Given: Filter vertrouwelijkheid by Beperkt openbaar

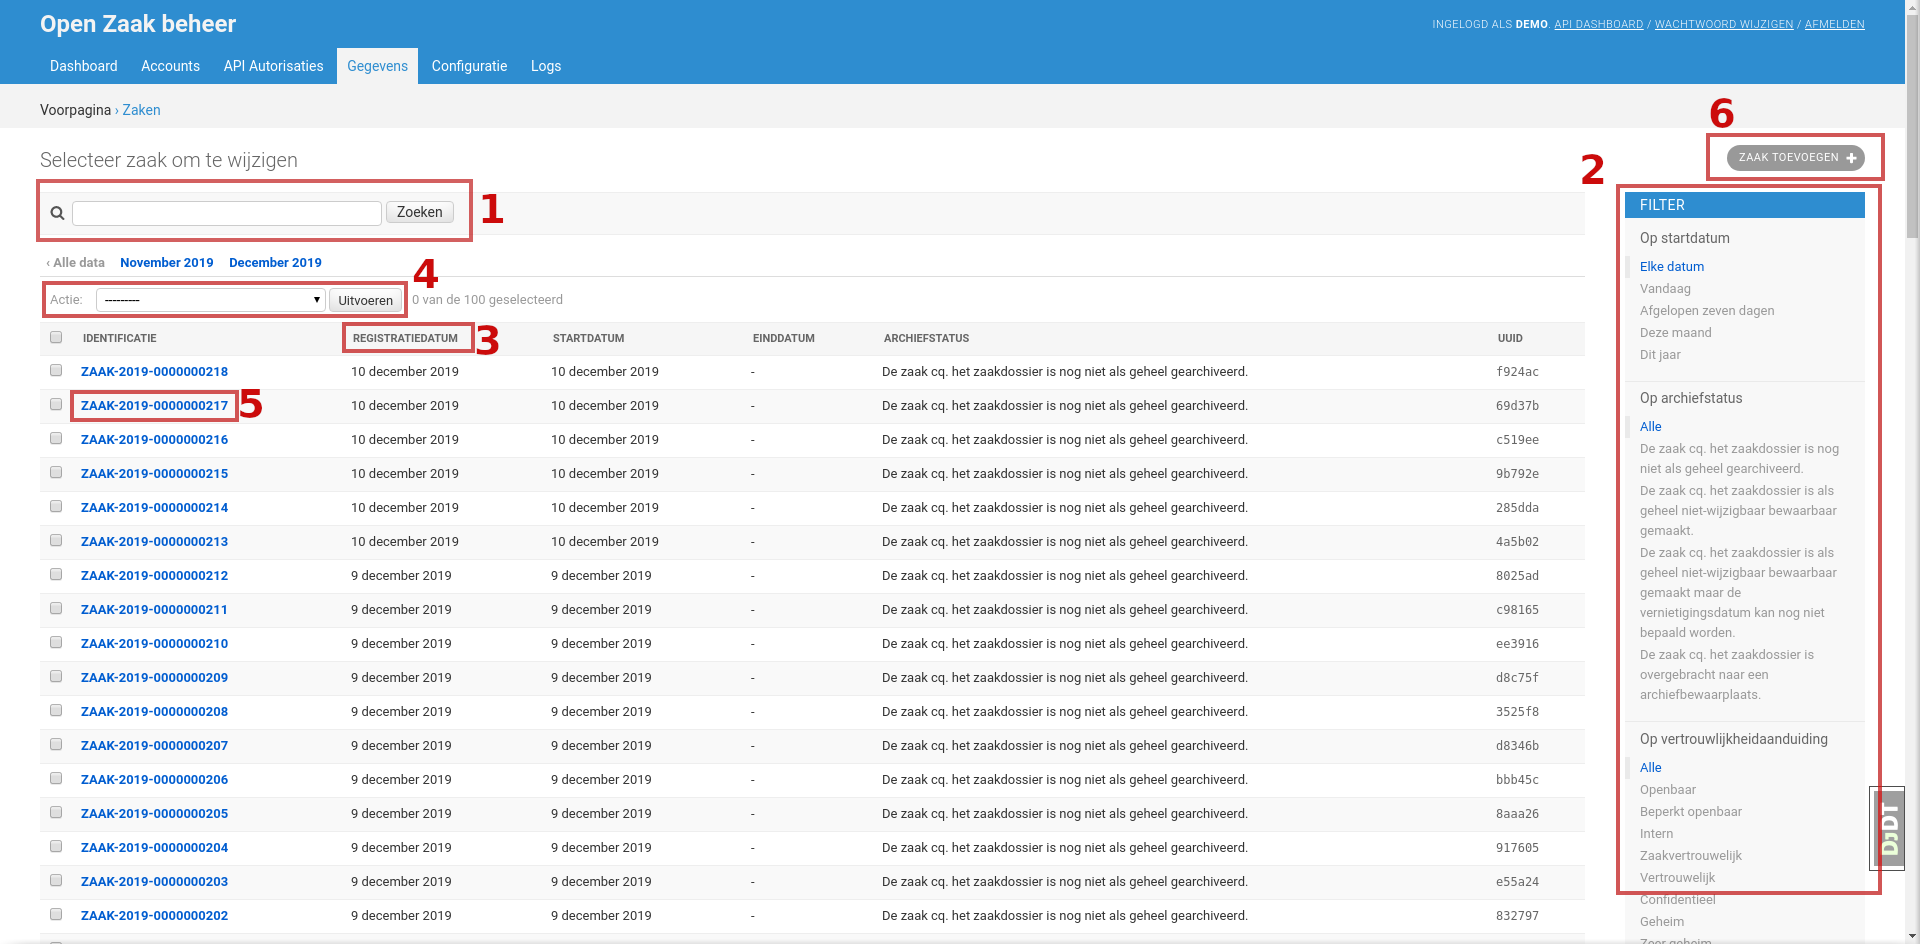Looking at the screenshot, I should click(x=1691, y=812).
